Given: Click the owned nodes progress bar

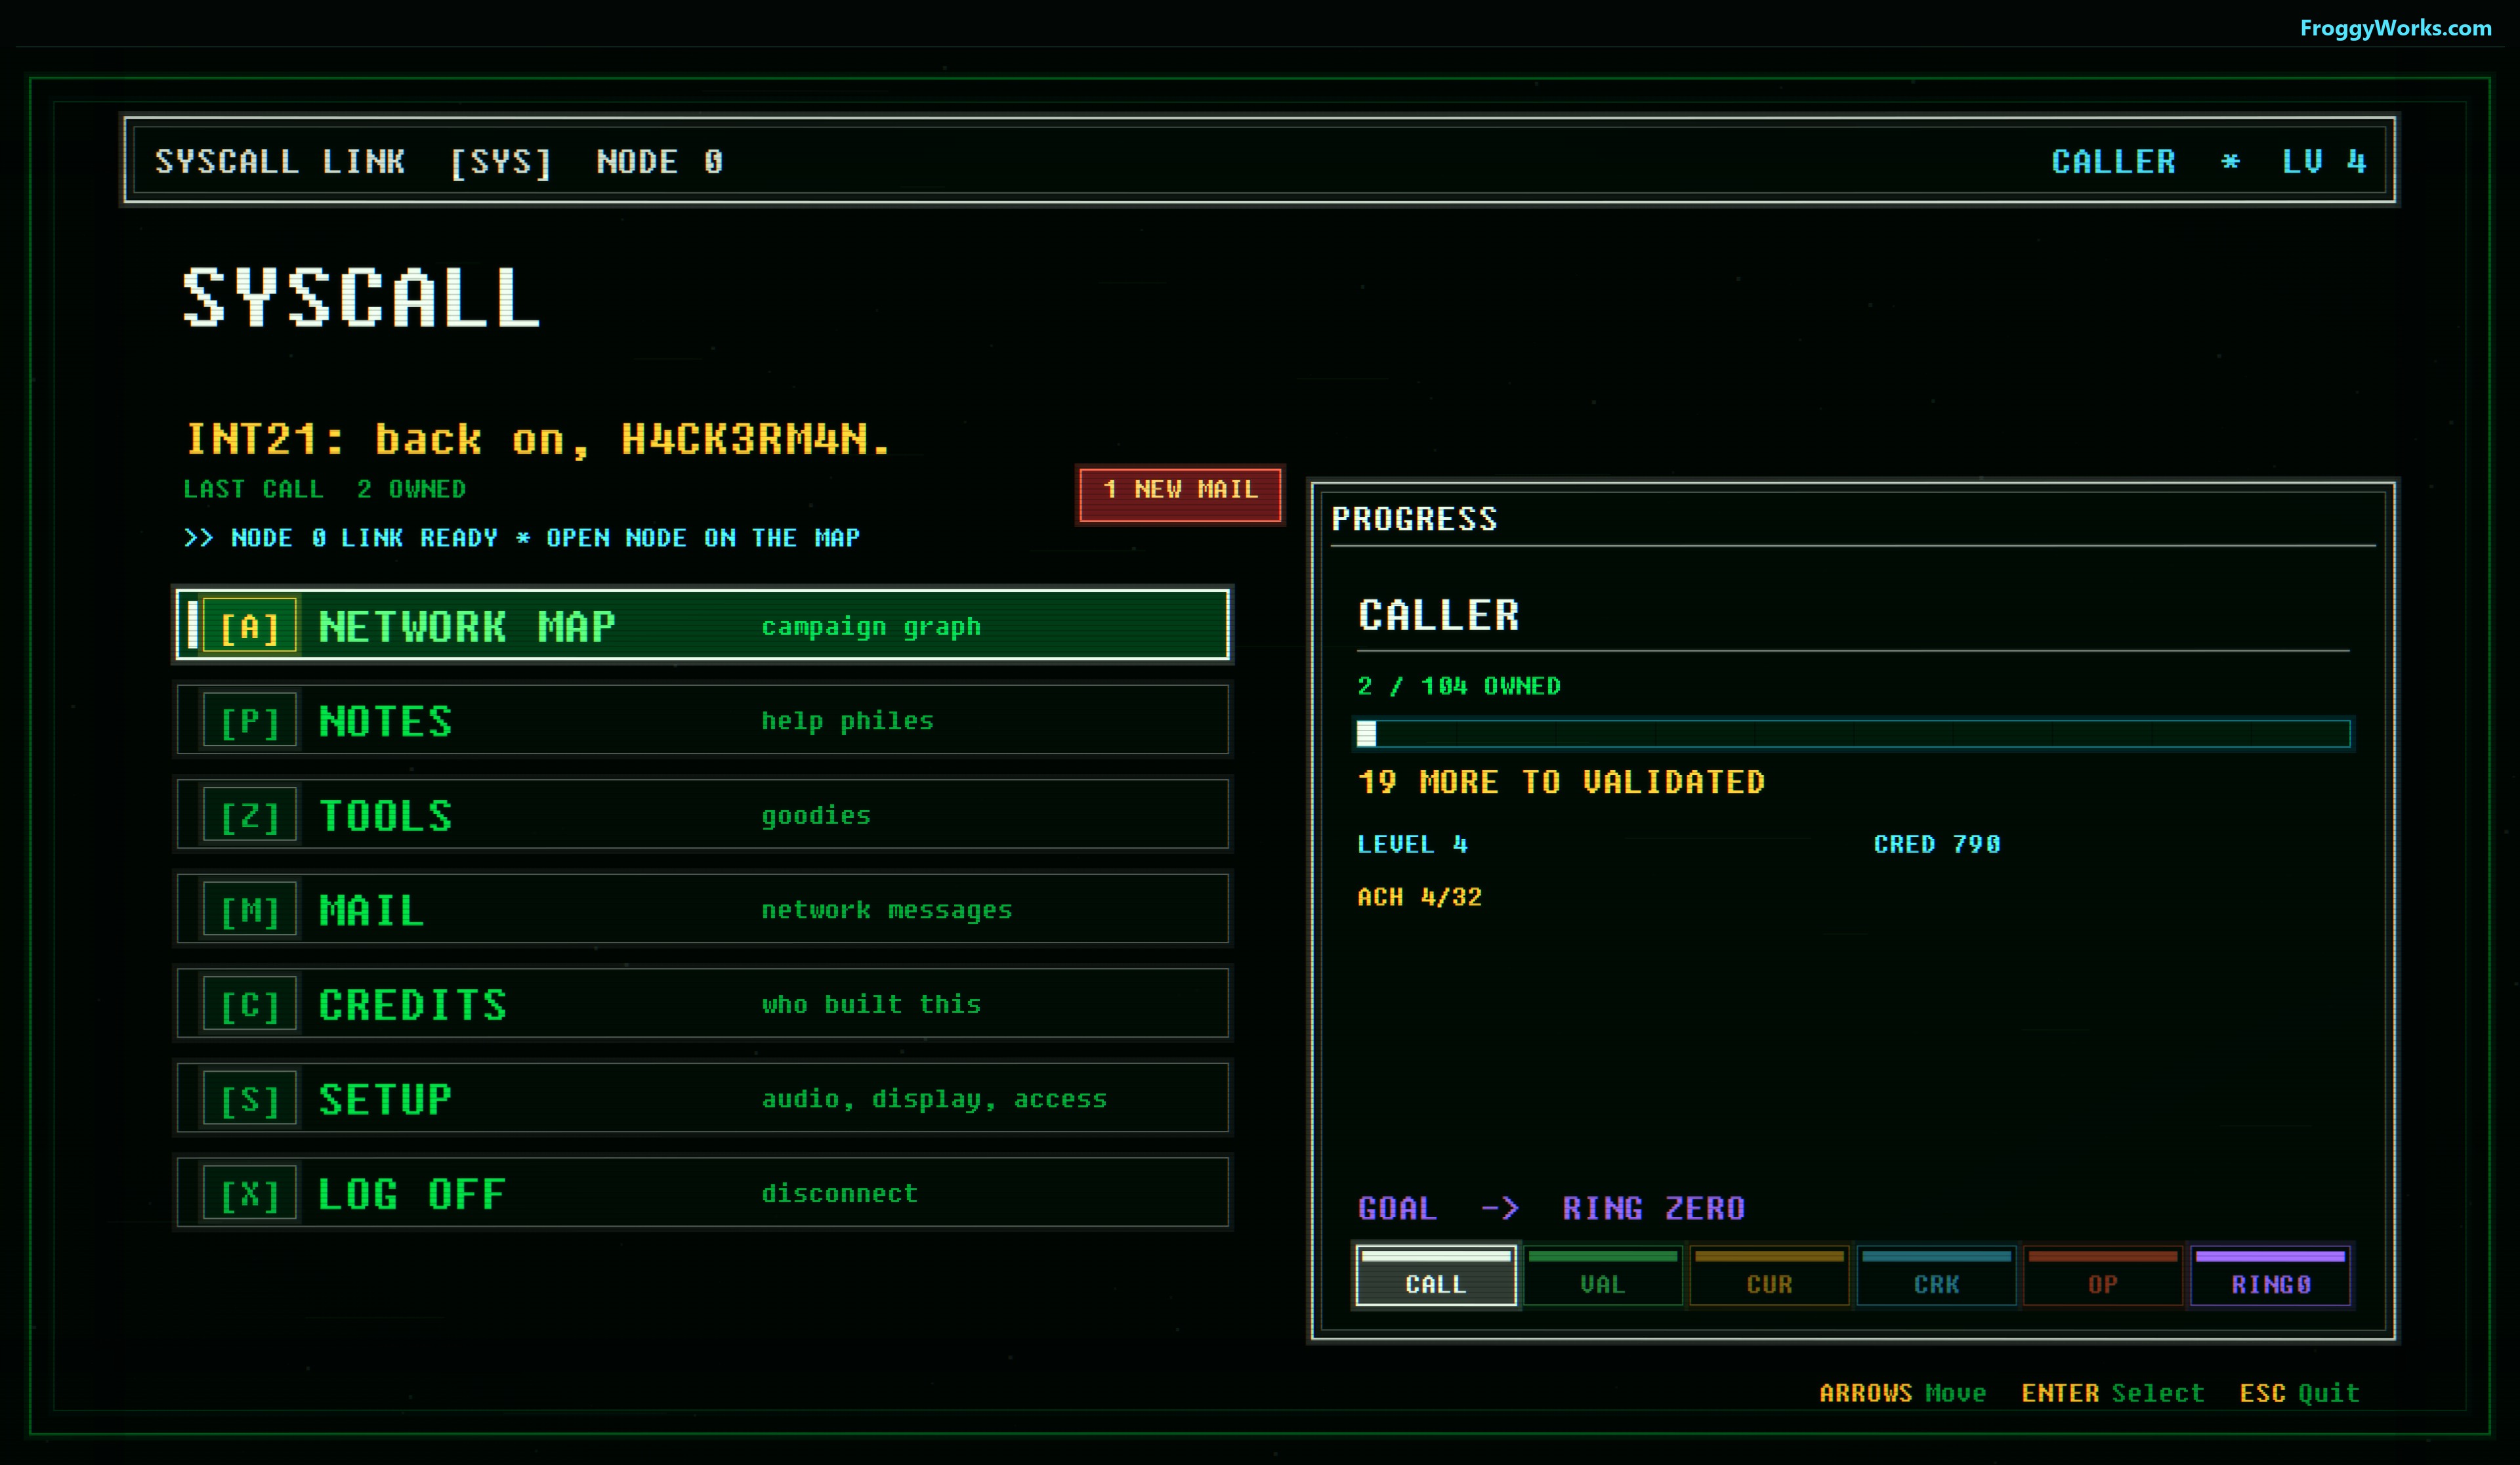Looking at the screenshot, I should coord(1853,734).
